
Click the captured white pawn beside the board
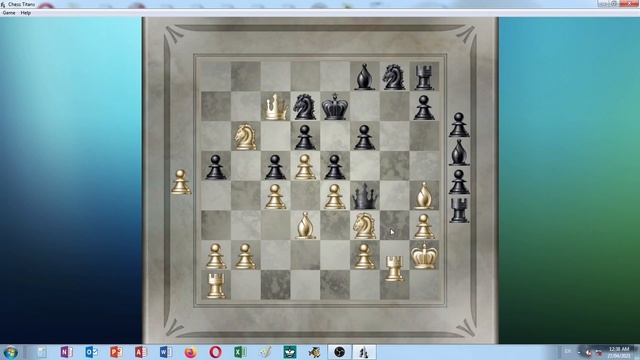tap(181, 182)
